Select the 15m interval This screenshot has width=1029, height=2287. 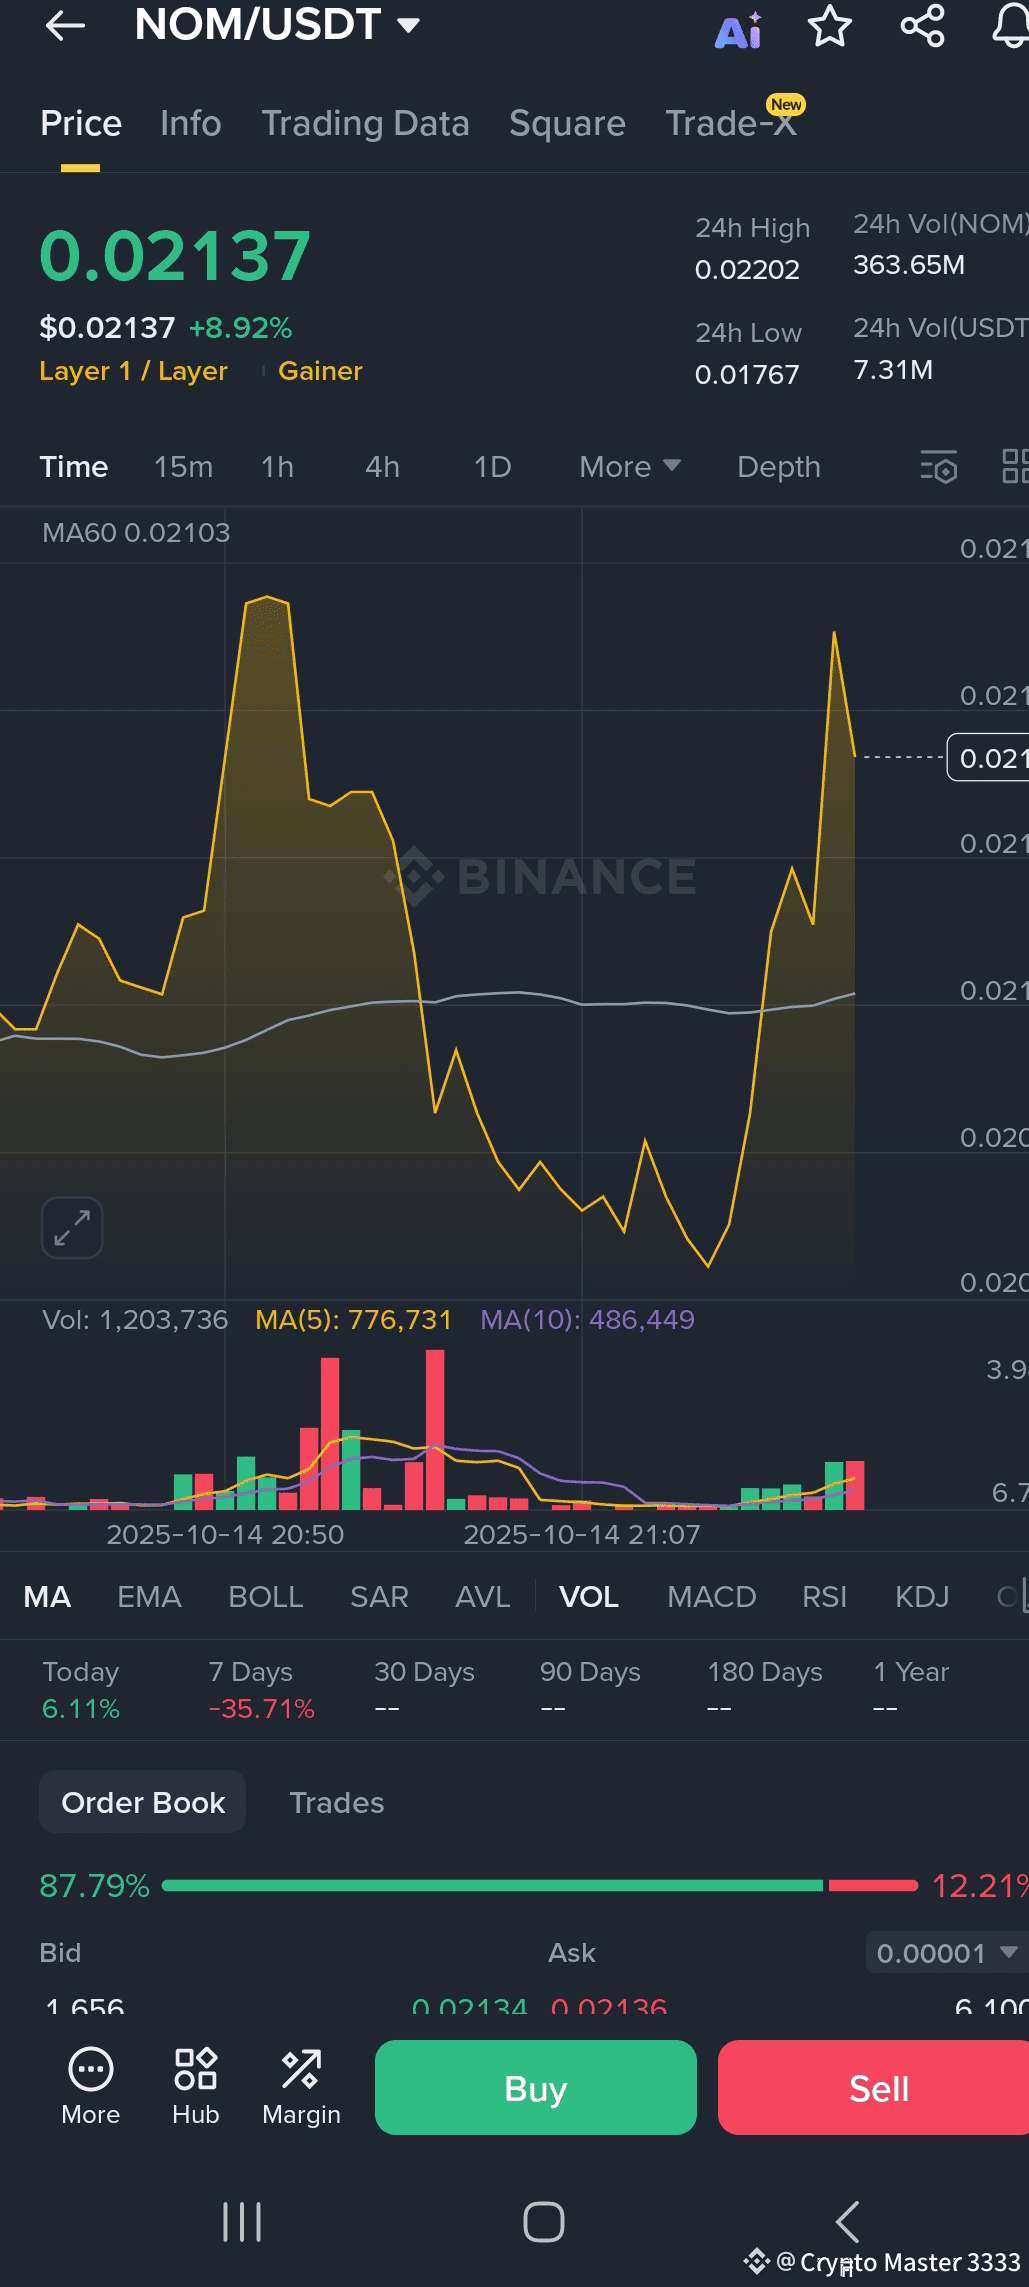[183, 466]
